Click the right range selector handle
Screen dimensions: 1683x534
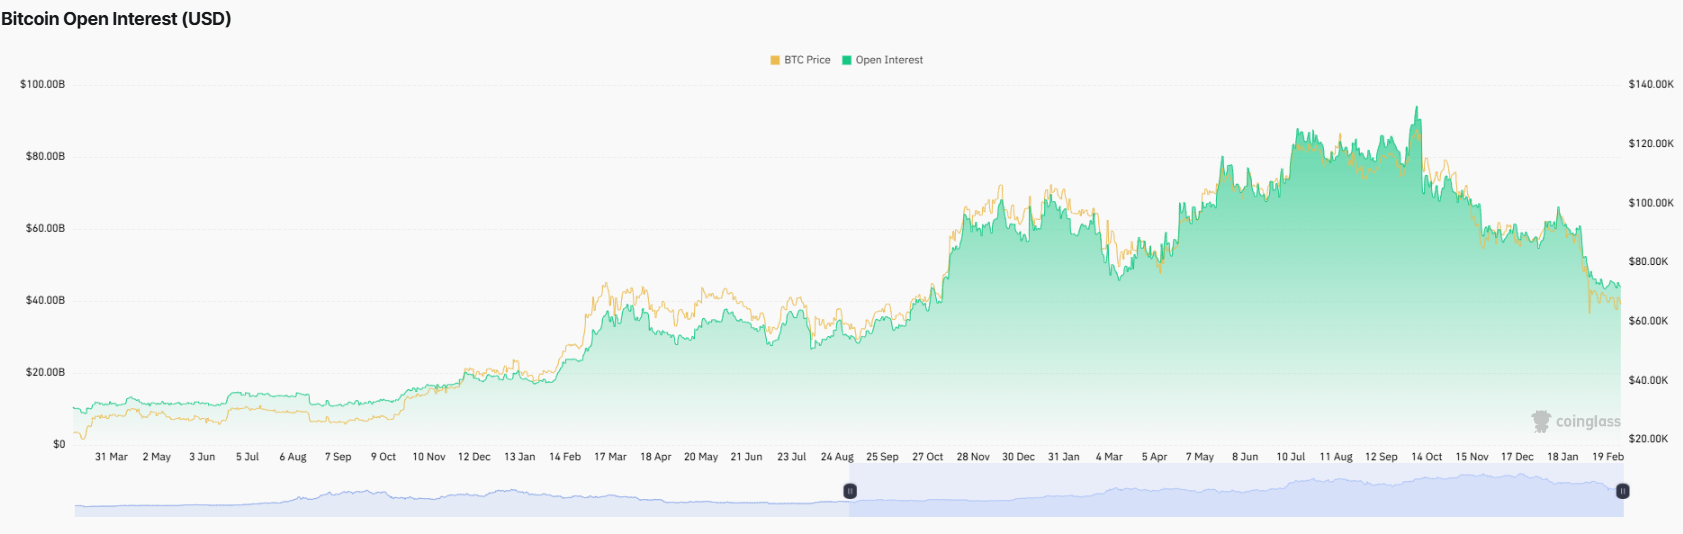(1623, 491)
